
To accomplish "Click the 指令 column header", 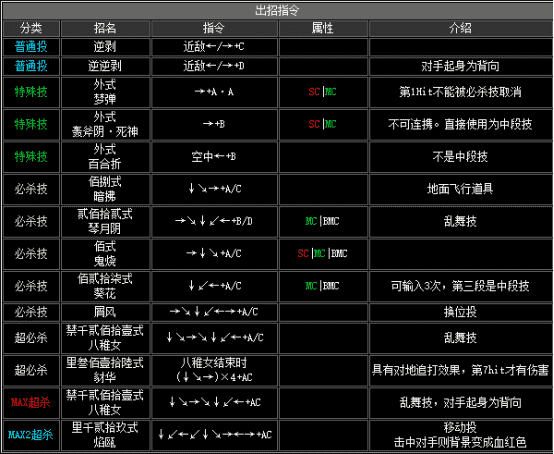I will point(214,28).
